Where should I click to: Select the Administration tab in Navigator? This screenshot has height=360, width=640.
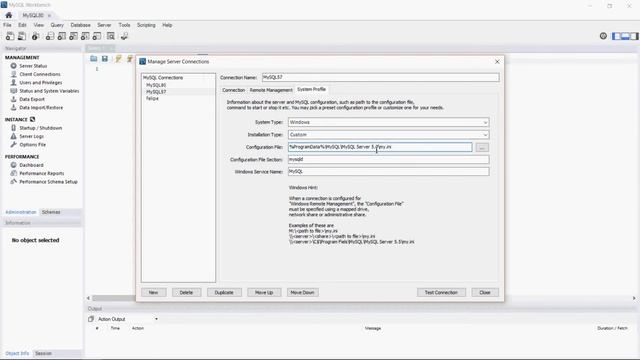tap(21, 212)
